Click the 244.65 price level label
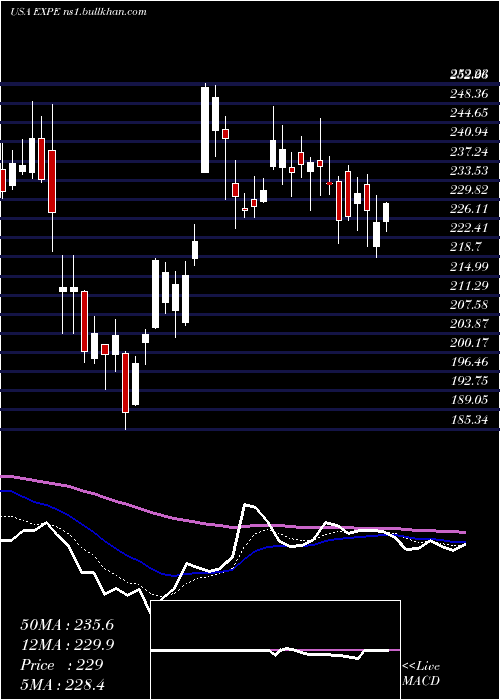Screen dimensions: 500x700 coord(468,113)
